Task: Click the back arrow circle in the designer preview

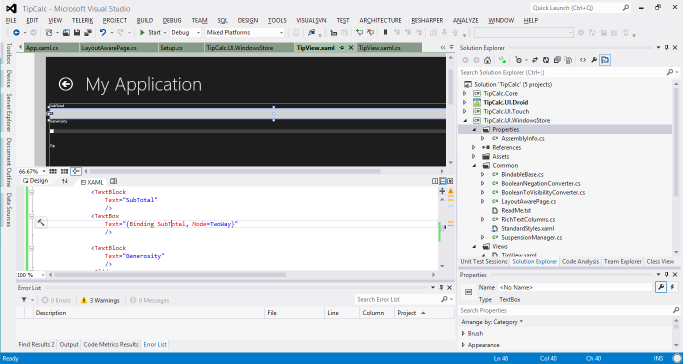Action: 66,84
